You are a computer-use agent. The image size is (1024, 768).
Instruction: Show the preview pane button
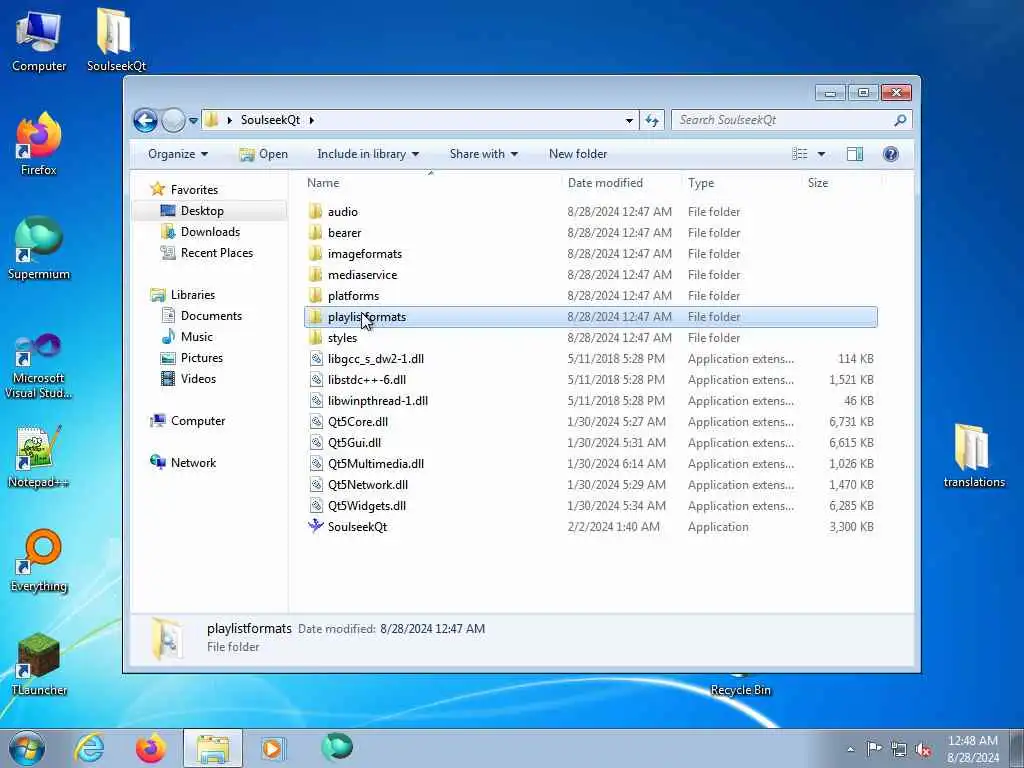854,154
